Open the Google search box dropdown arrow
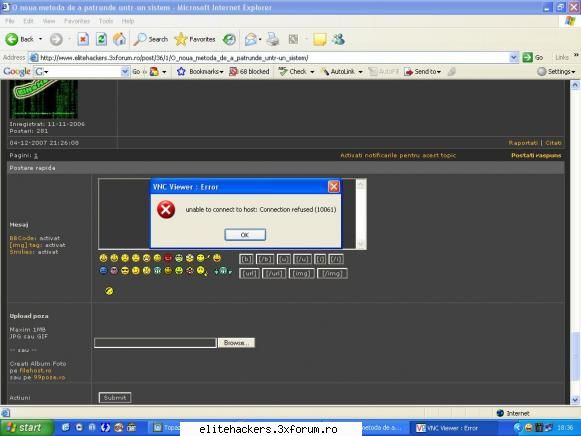The height and width of the screenshot is (436, 581). click(x=125, y=71)
